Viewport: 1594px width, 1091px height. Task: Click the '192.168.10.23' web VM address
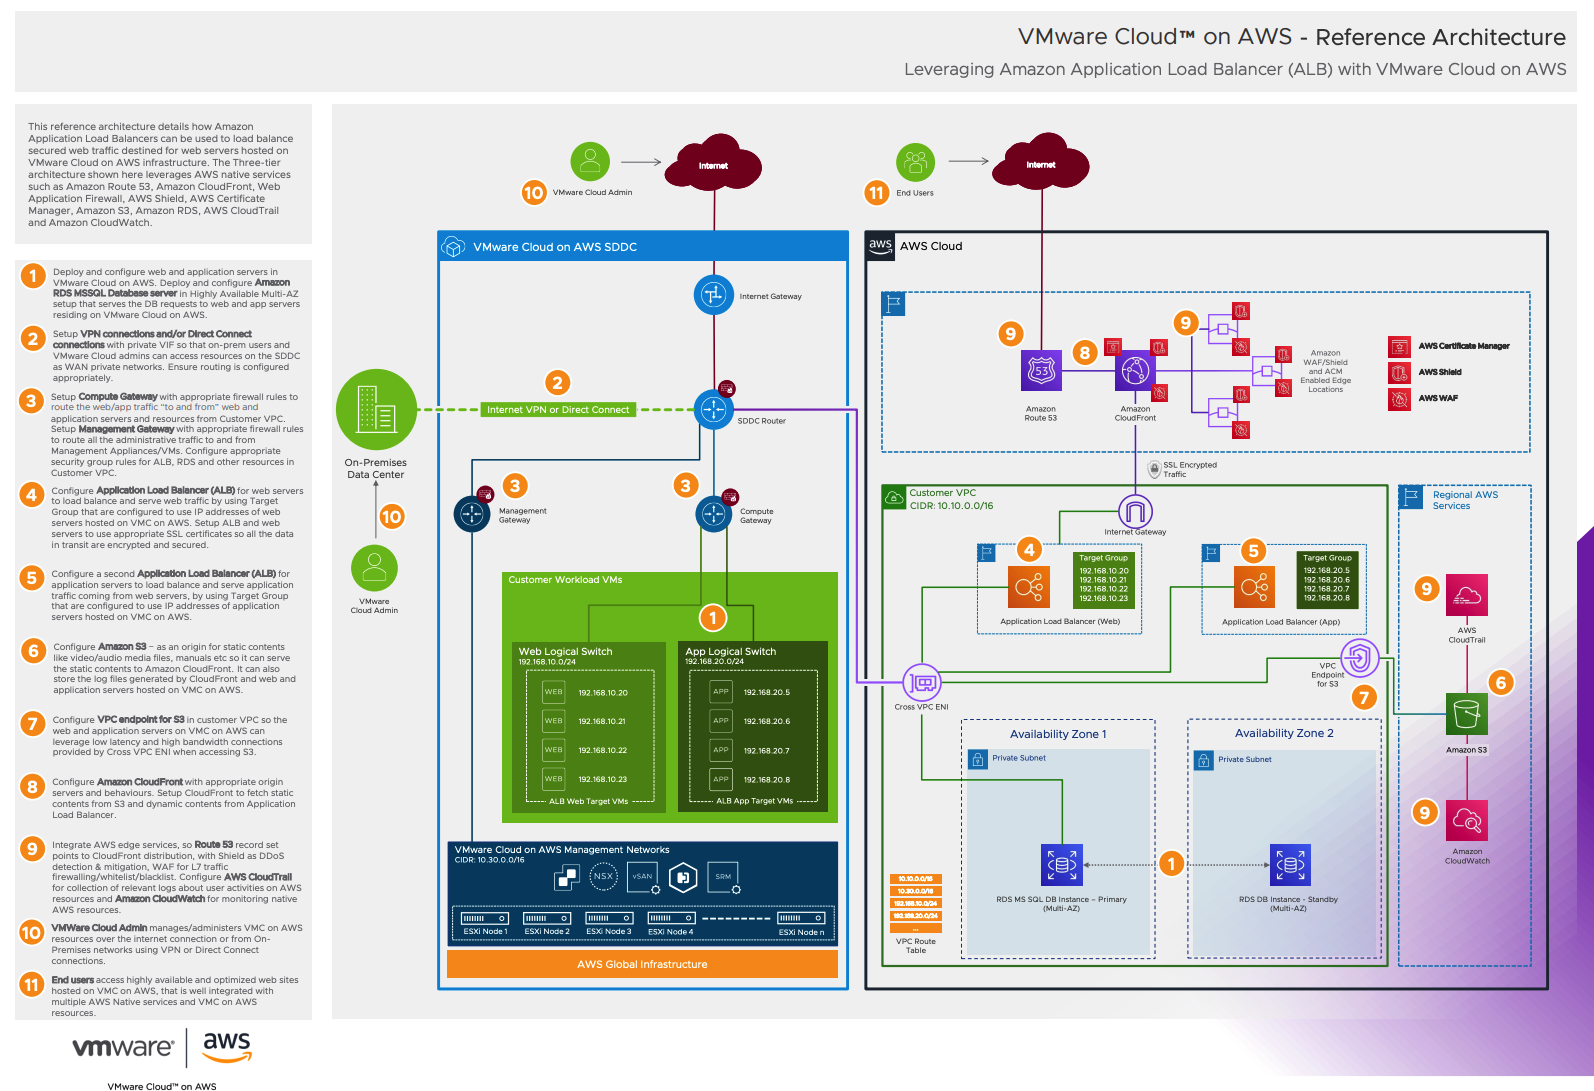[603, 779]
